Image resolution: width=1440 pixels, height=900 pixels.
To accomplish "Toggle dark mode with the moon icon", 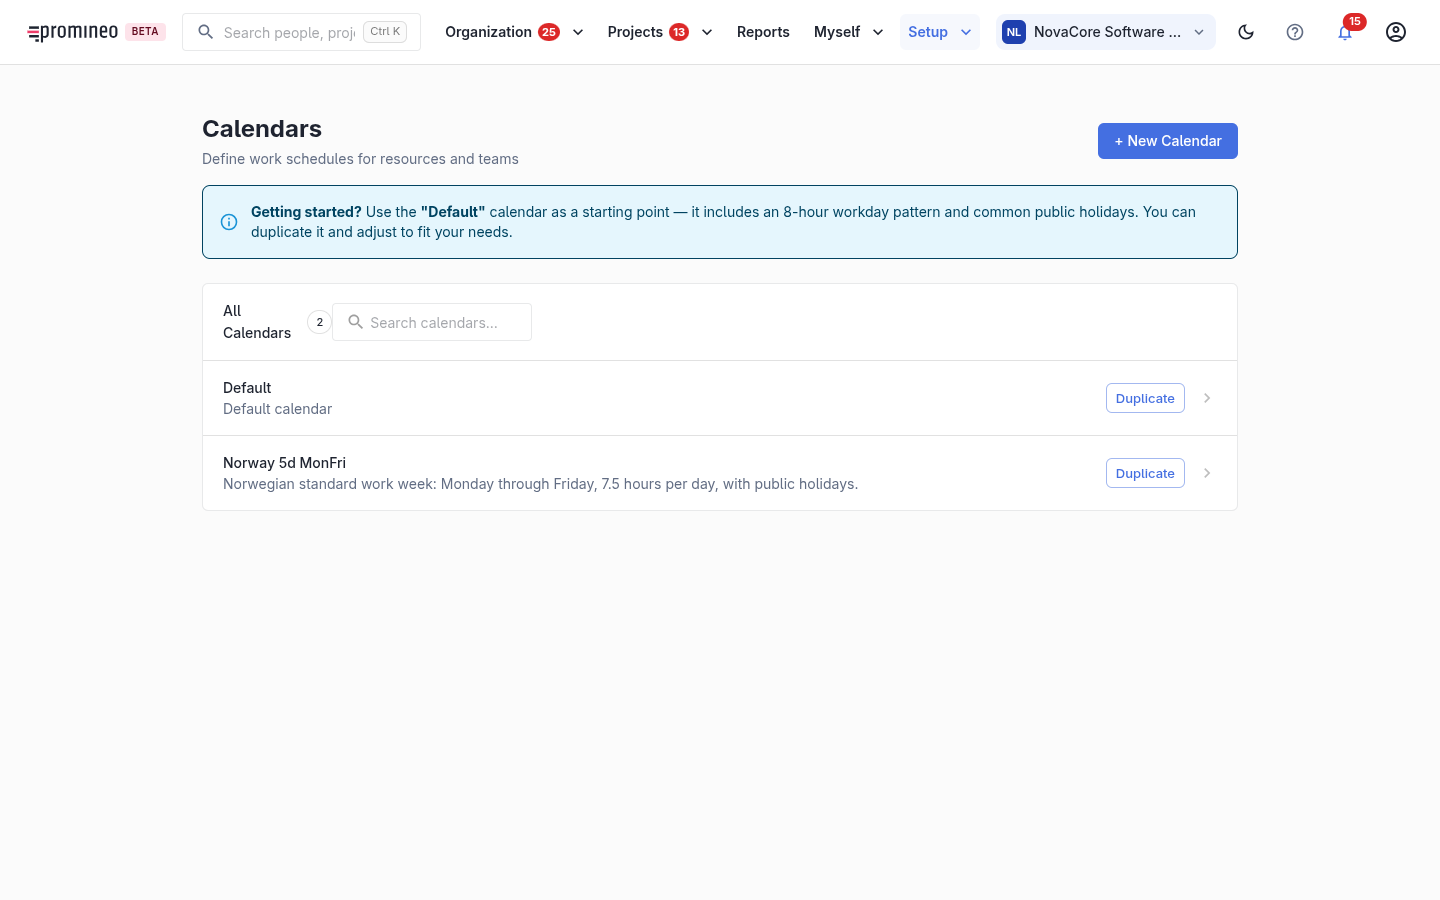I will (x=1246, y=32).
